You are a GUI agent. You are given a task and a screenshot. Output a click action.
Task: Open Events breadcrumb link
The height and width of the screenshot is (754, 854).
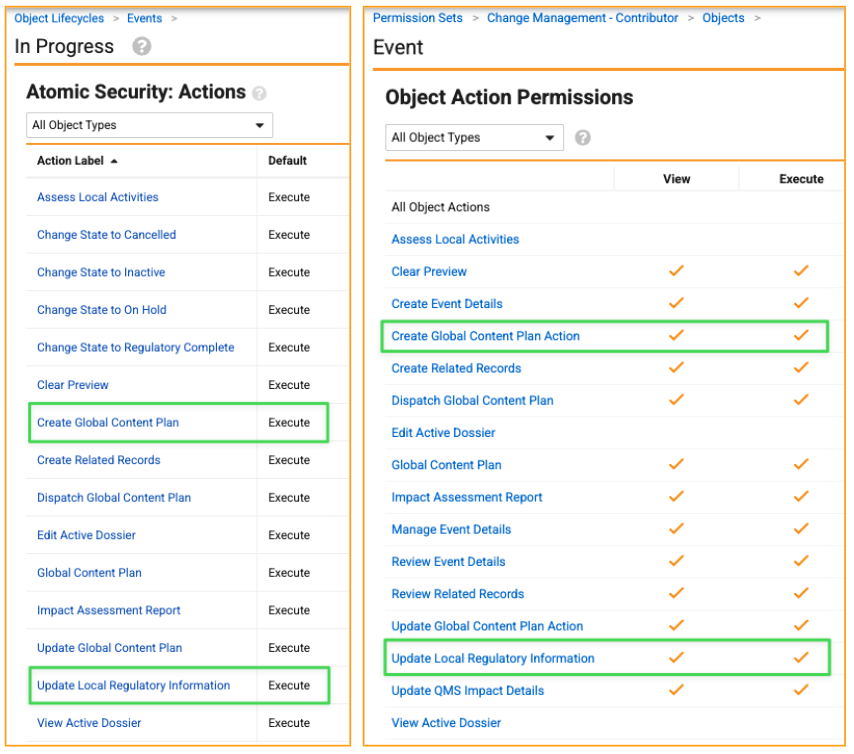(x=144, y=19)
